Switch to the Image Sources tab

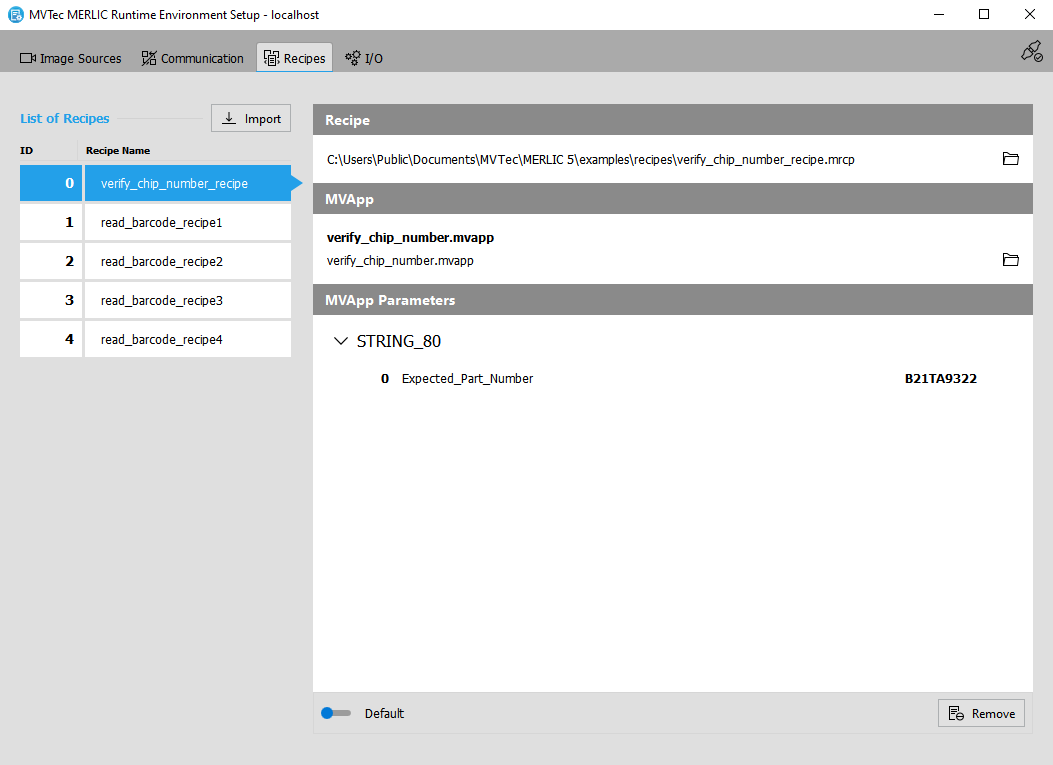click(x=71, y=58)
